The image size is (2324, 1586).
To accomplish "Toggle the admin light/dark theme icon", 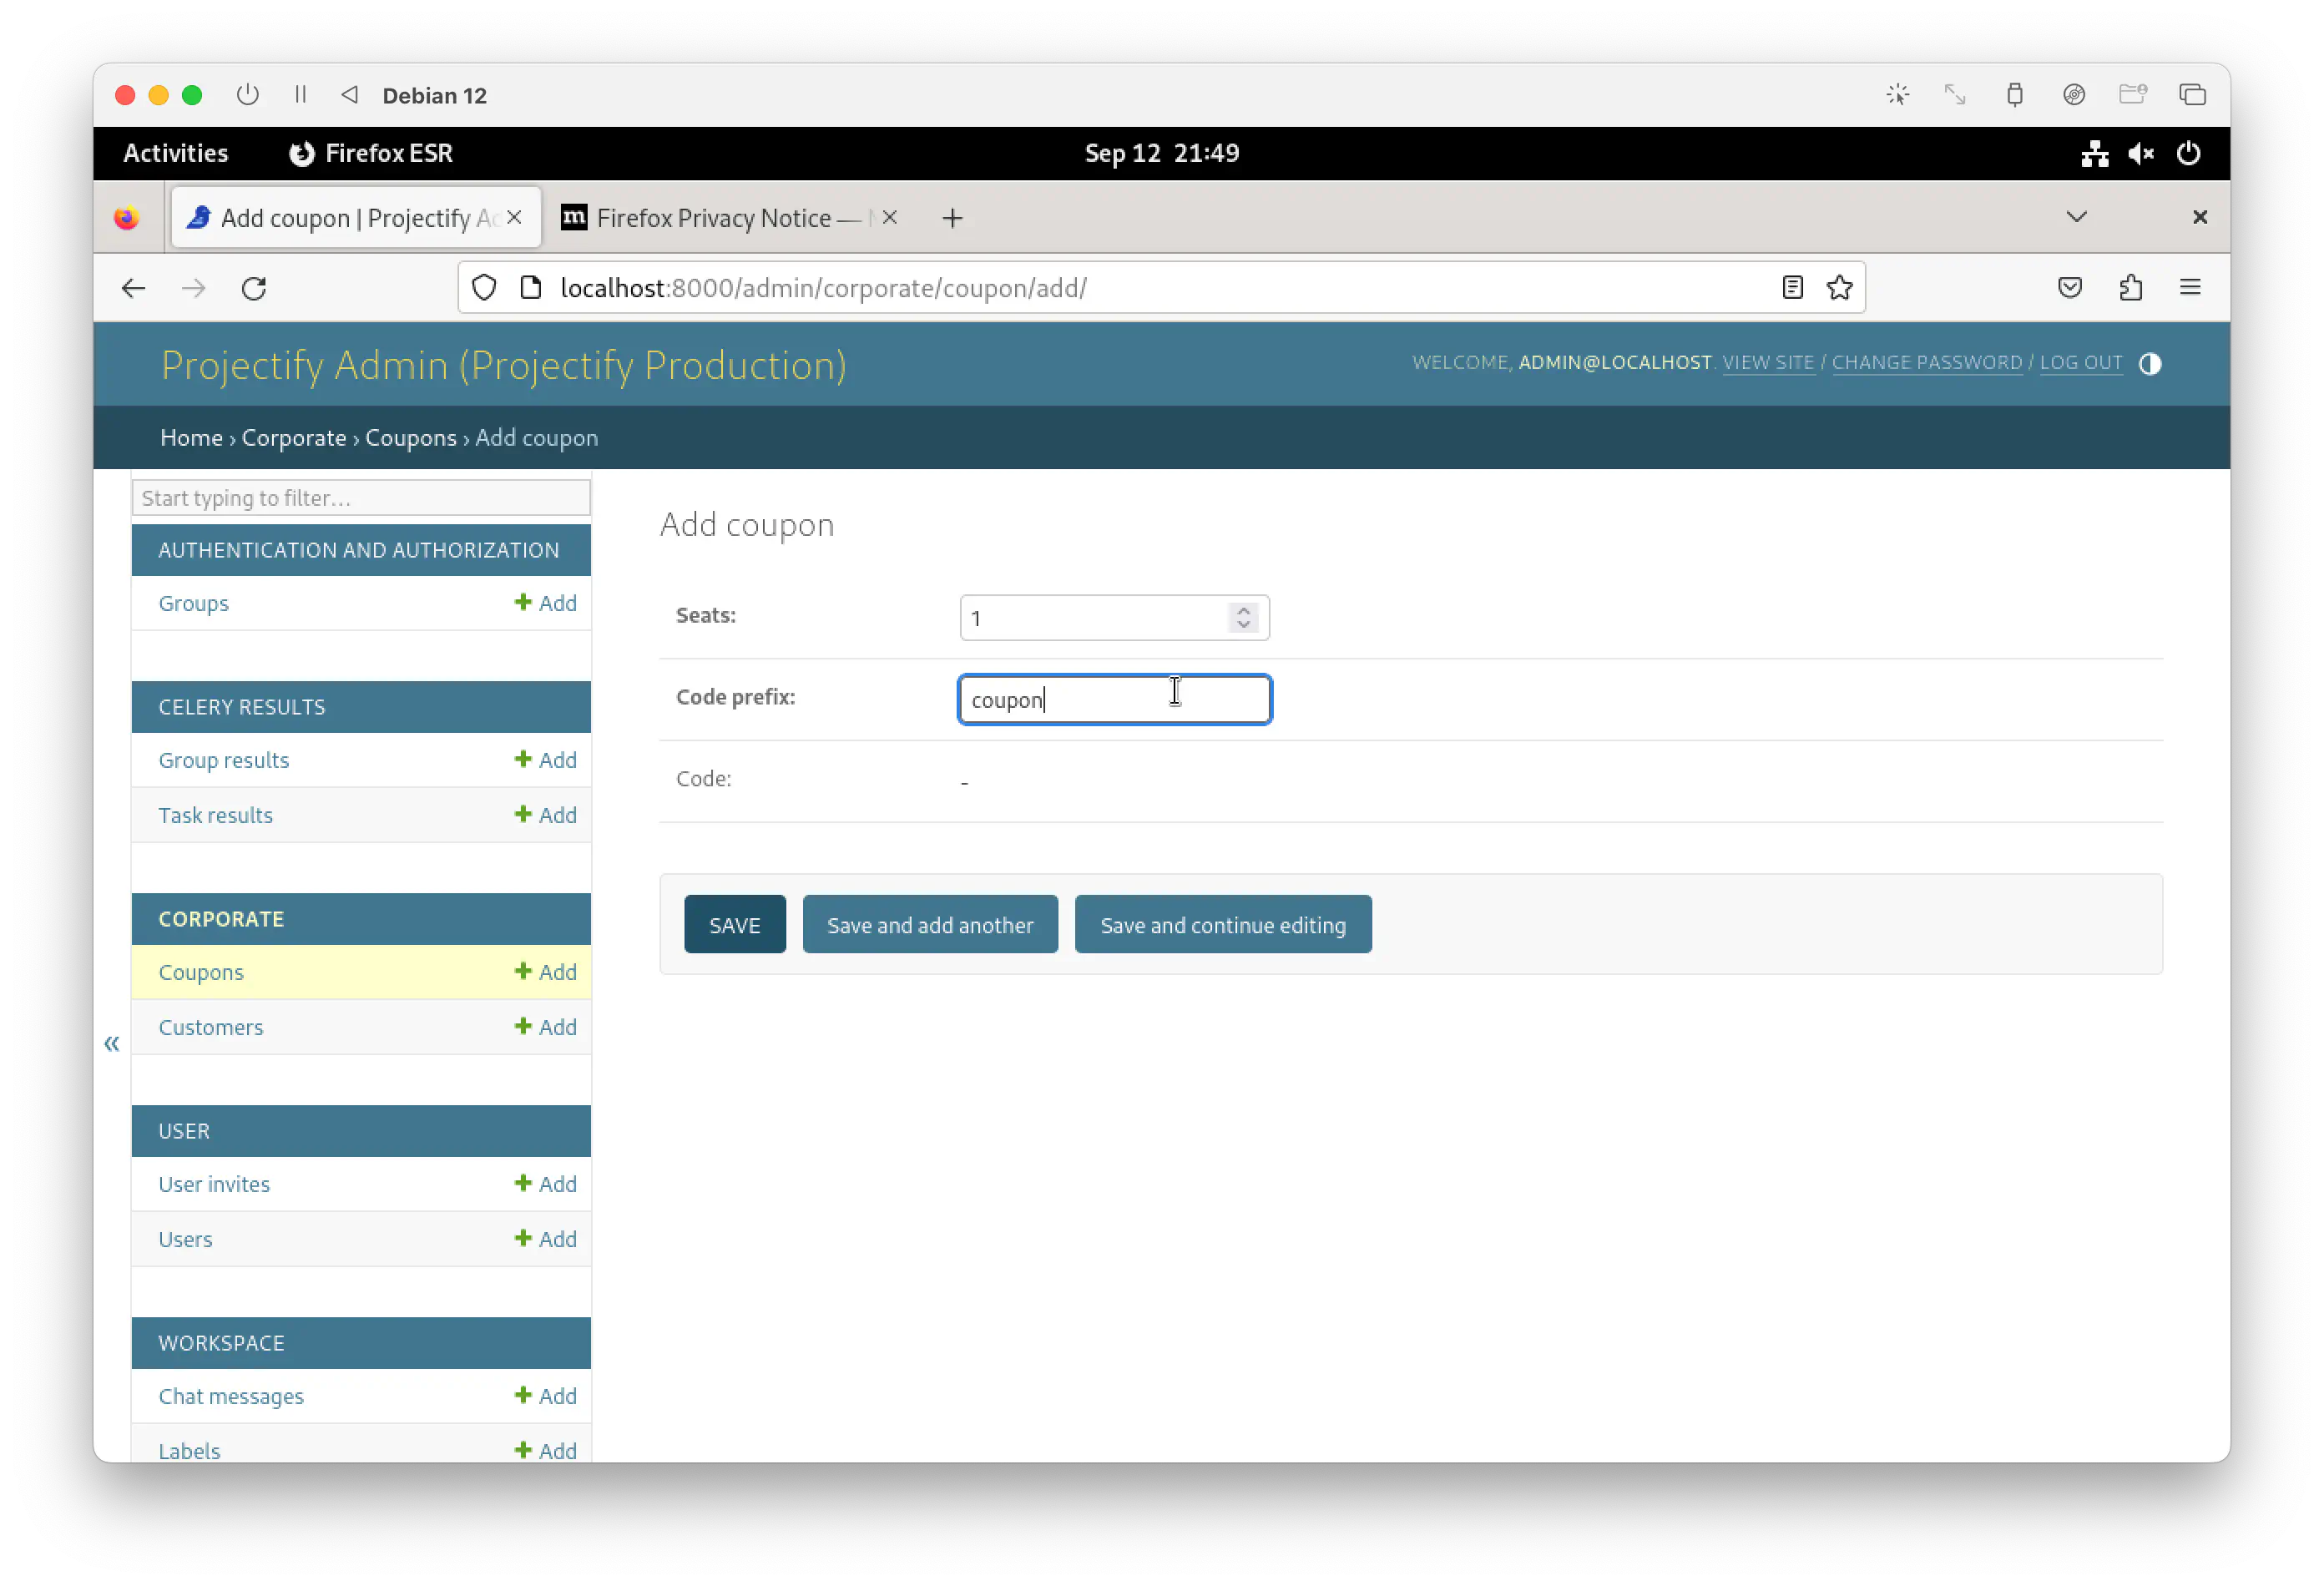I will point(2149,364).
